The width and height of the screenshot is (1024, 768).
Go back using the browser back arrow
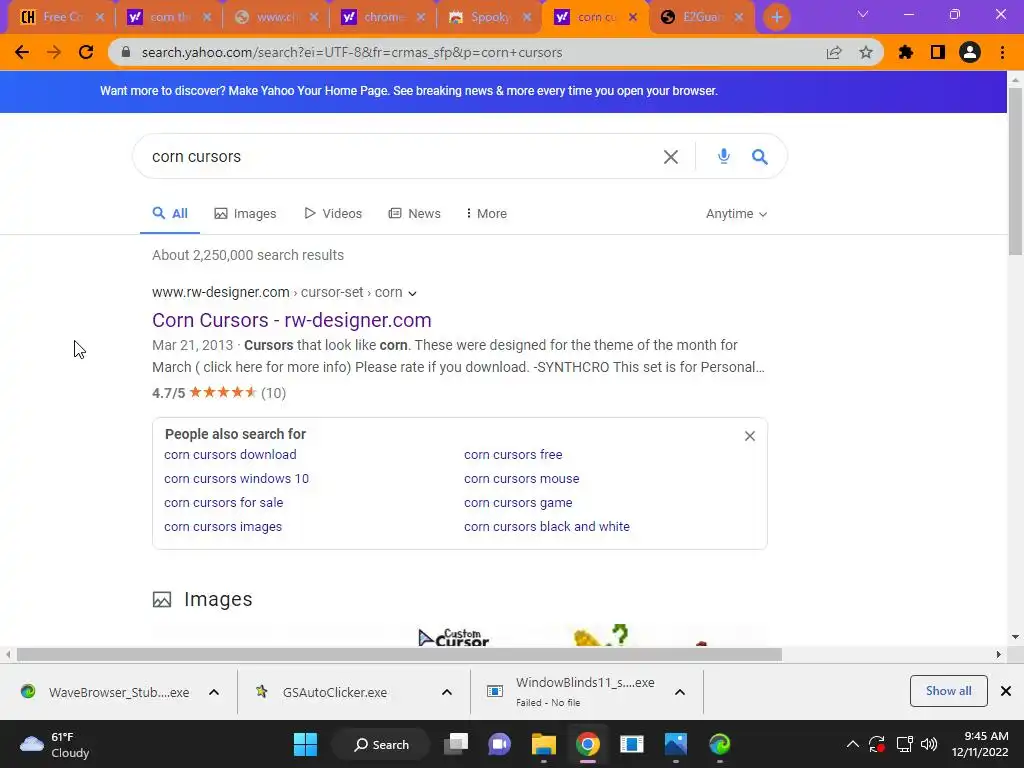[x=22, y=52]
